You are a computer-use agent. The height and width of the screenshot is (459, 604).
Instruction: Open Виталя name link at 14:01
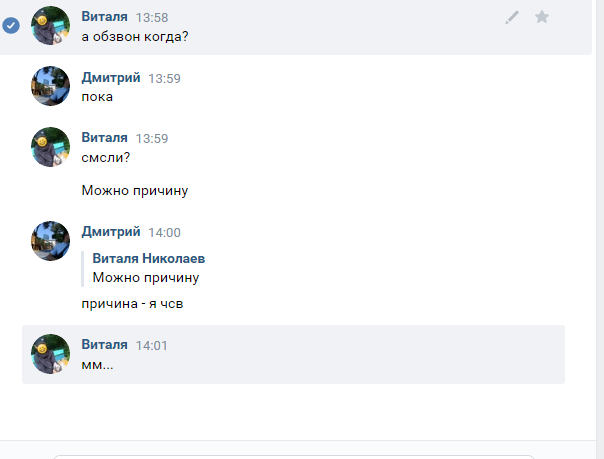(x=104, y=344)
